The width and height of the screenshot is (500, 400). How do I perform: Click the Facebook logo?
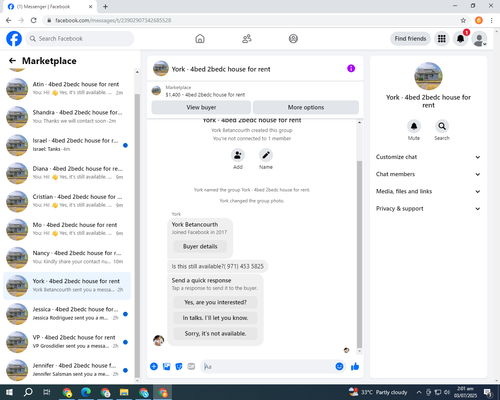[x=14, y=39]
